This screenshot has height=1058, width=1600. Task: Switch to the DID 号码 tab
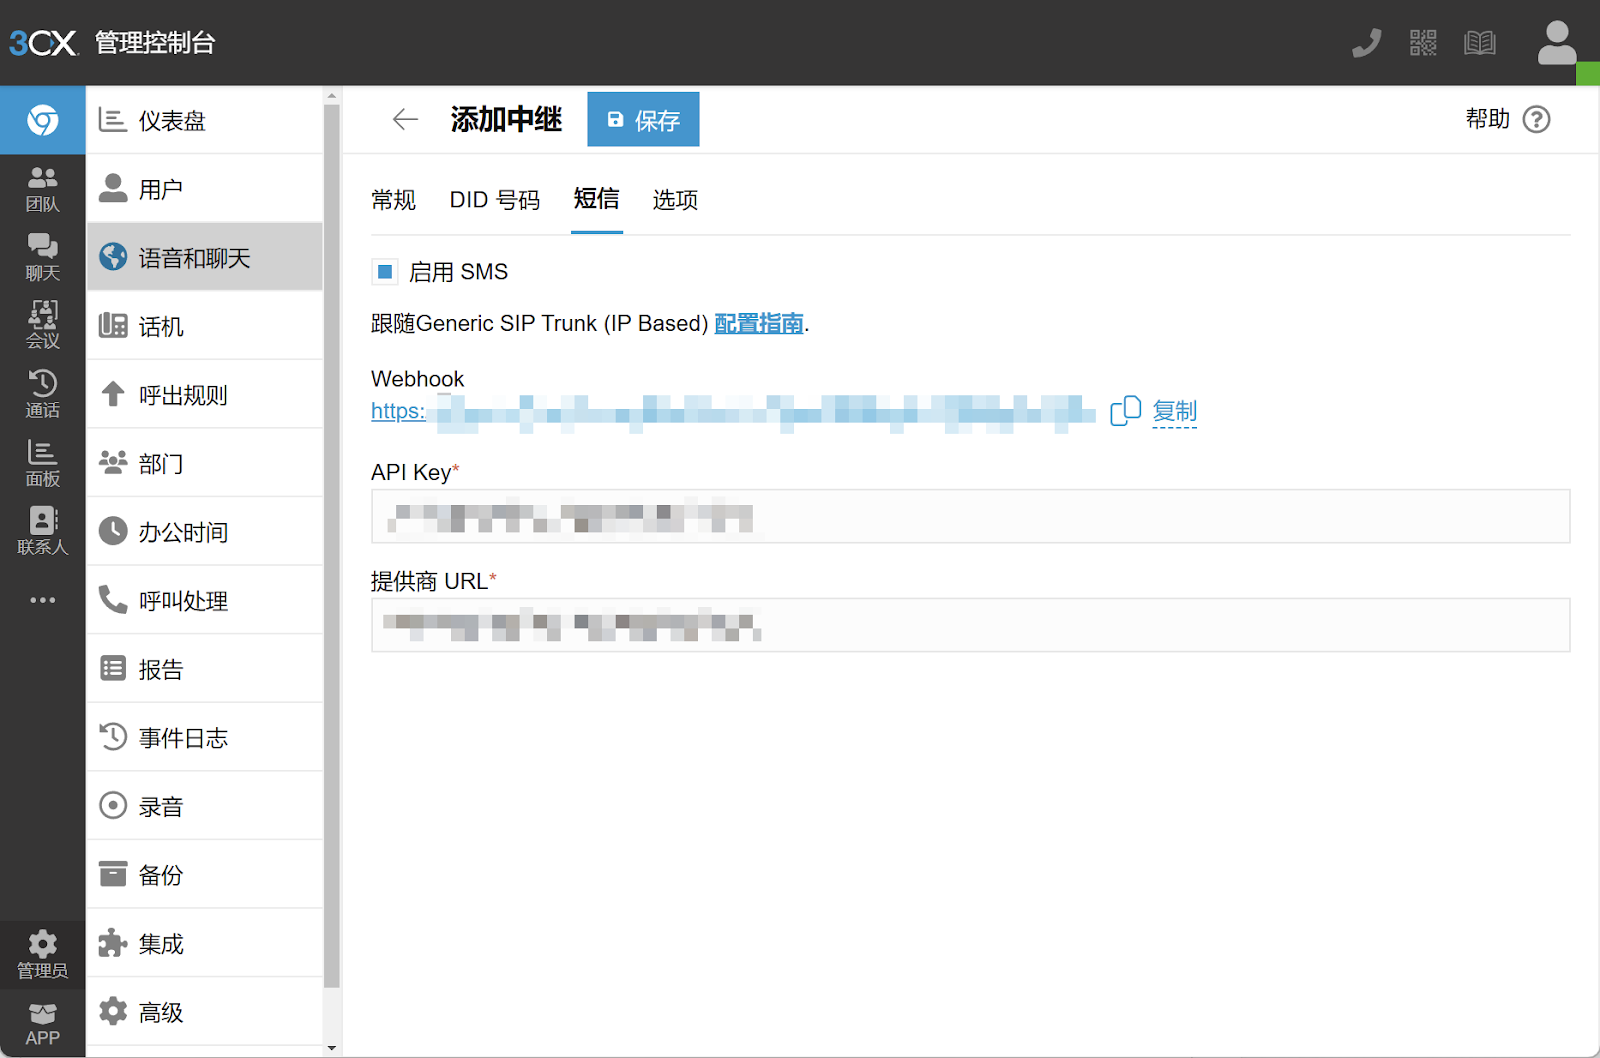[x=495, y=200]
